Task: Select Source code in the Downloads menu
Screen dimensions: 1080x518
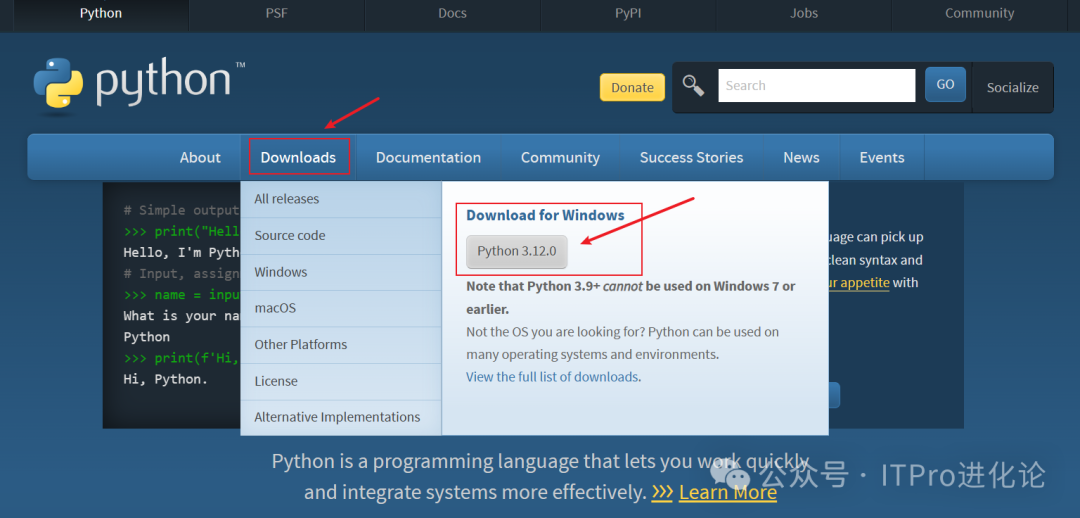Action: click(341, 236)
